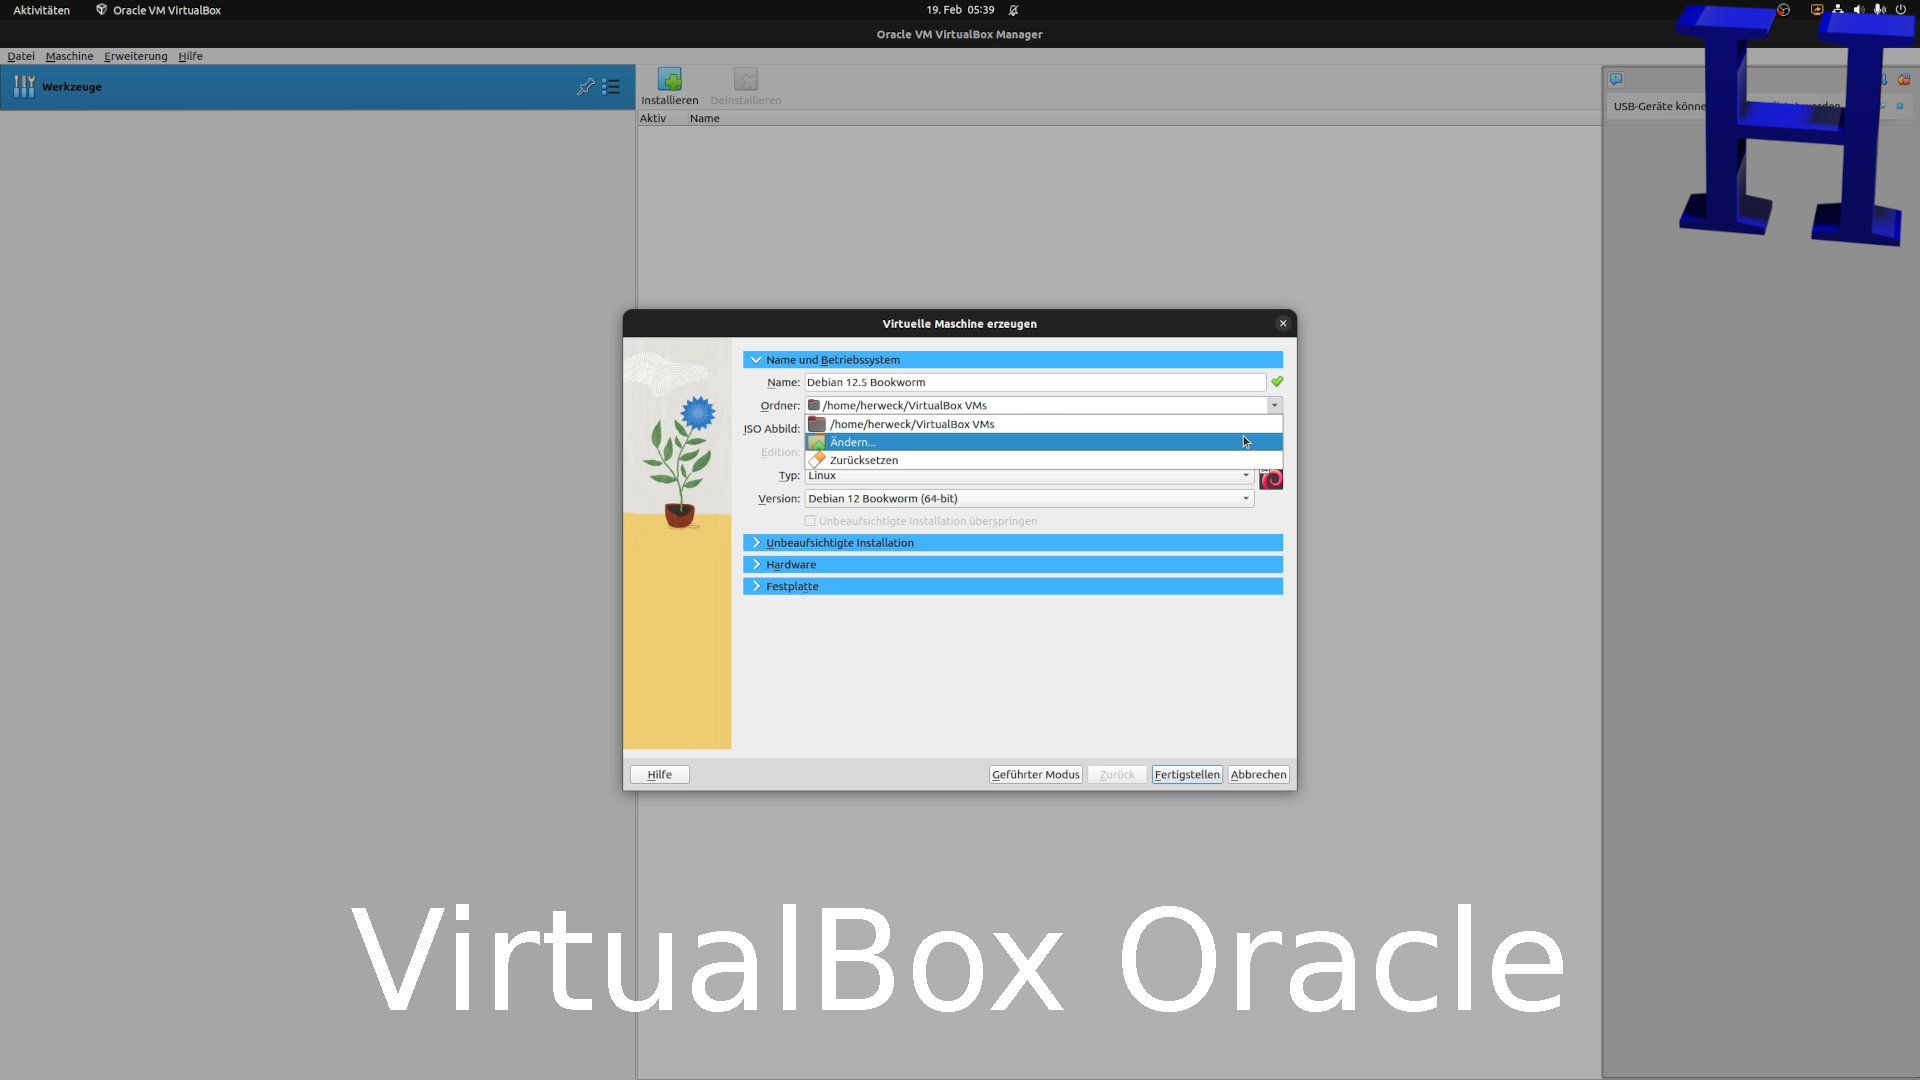
Task: Open the wired network tray icon
Action: coord(1838,10)
